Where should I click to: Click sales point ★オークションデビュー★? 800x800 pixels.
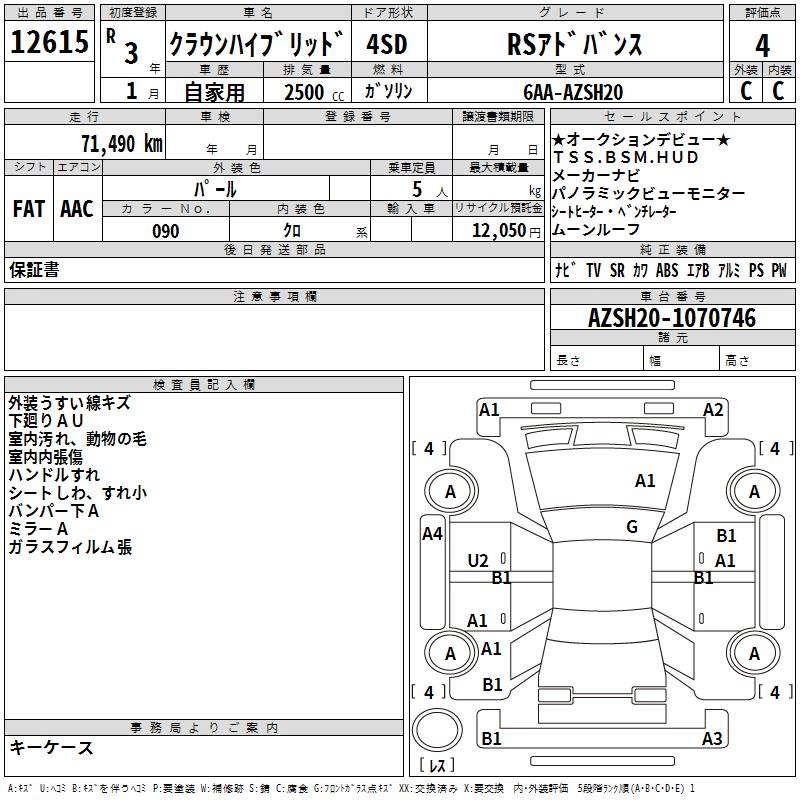tap(641, 139)
